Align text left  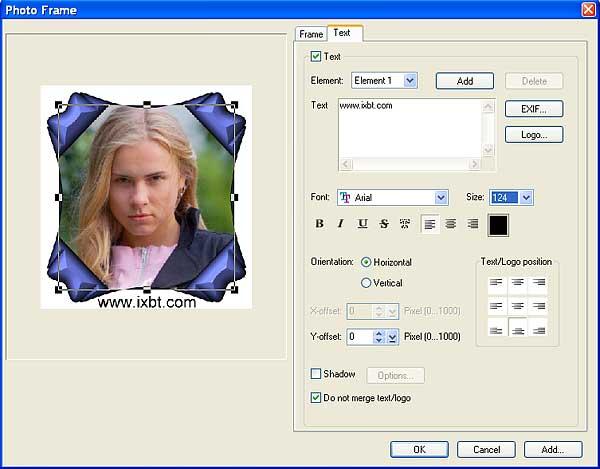point(430,224)
